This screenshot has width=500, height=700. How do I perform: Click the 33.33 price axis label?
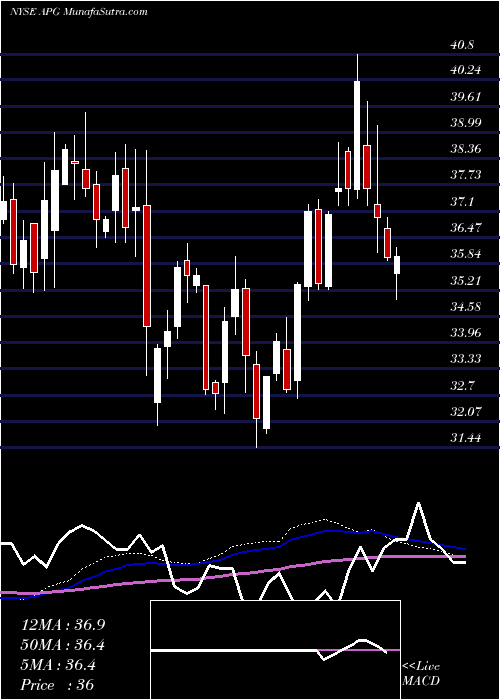coord(465,358)
